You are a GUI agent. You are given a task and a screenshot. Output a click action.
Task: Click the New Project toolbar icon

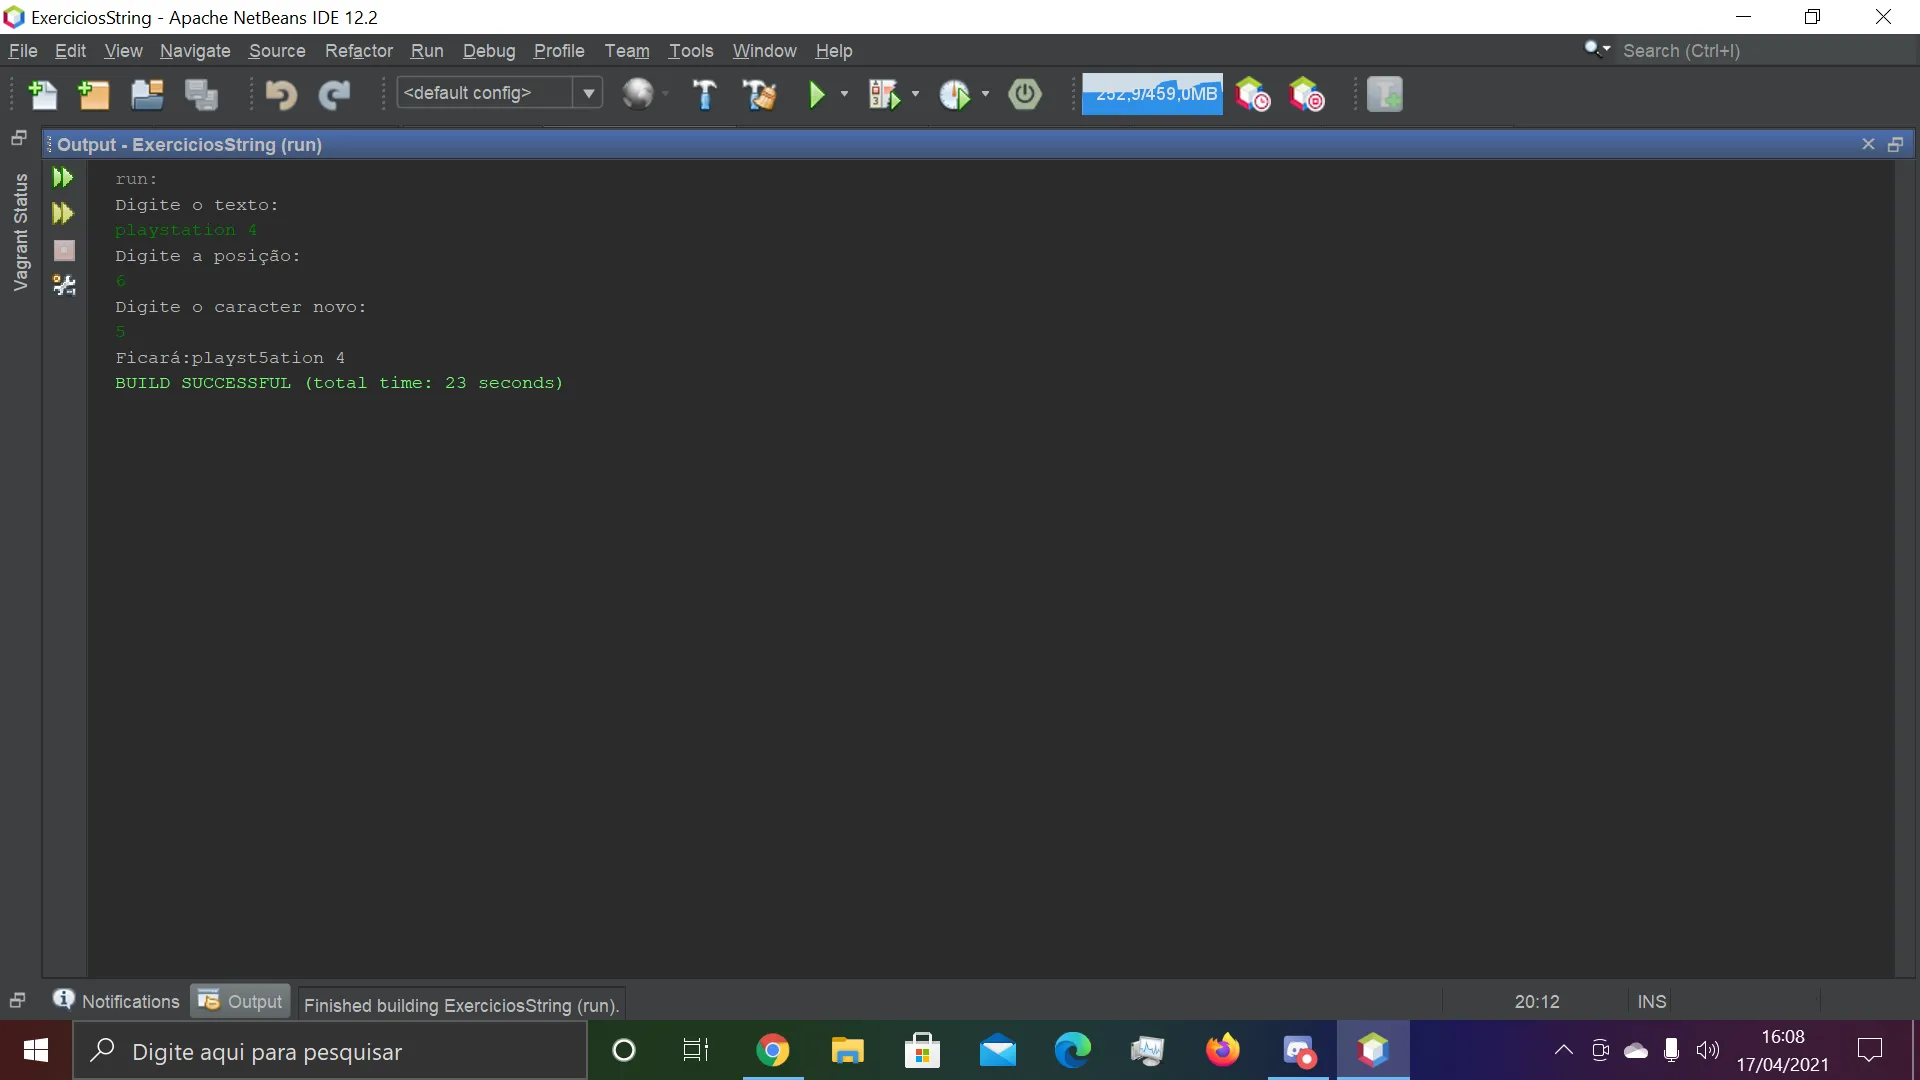(x=94, y=94)
